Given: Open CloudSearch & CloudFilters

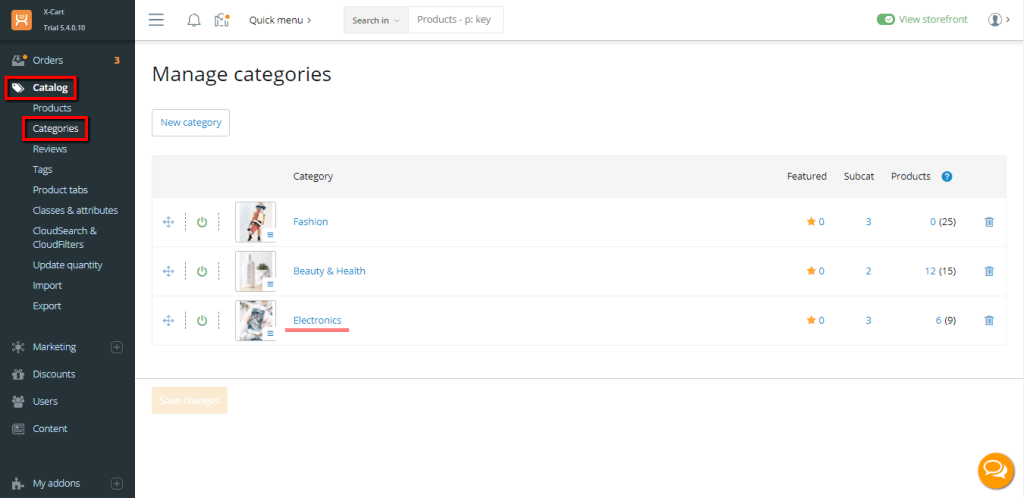Looking at the screenshot, I should (x=65, y=238).
